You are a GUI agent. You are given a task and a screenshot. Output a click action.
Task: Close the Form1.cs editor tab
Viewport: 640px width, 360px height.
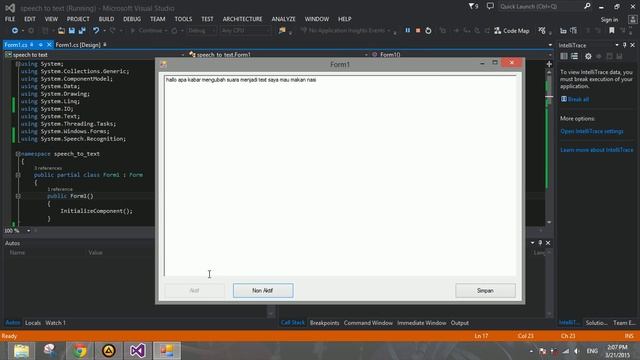pos(49,44)
